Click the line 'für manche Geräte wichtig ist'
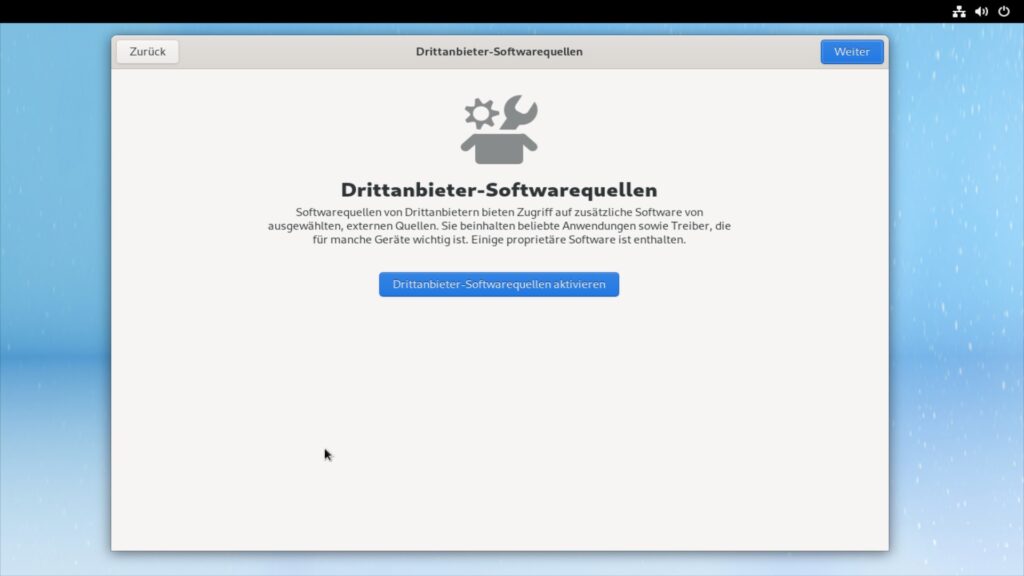The image size is (1024, 576). (x=499, y=240)
